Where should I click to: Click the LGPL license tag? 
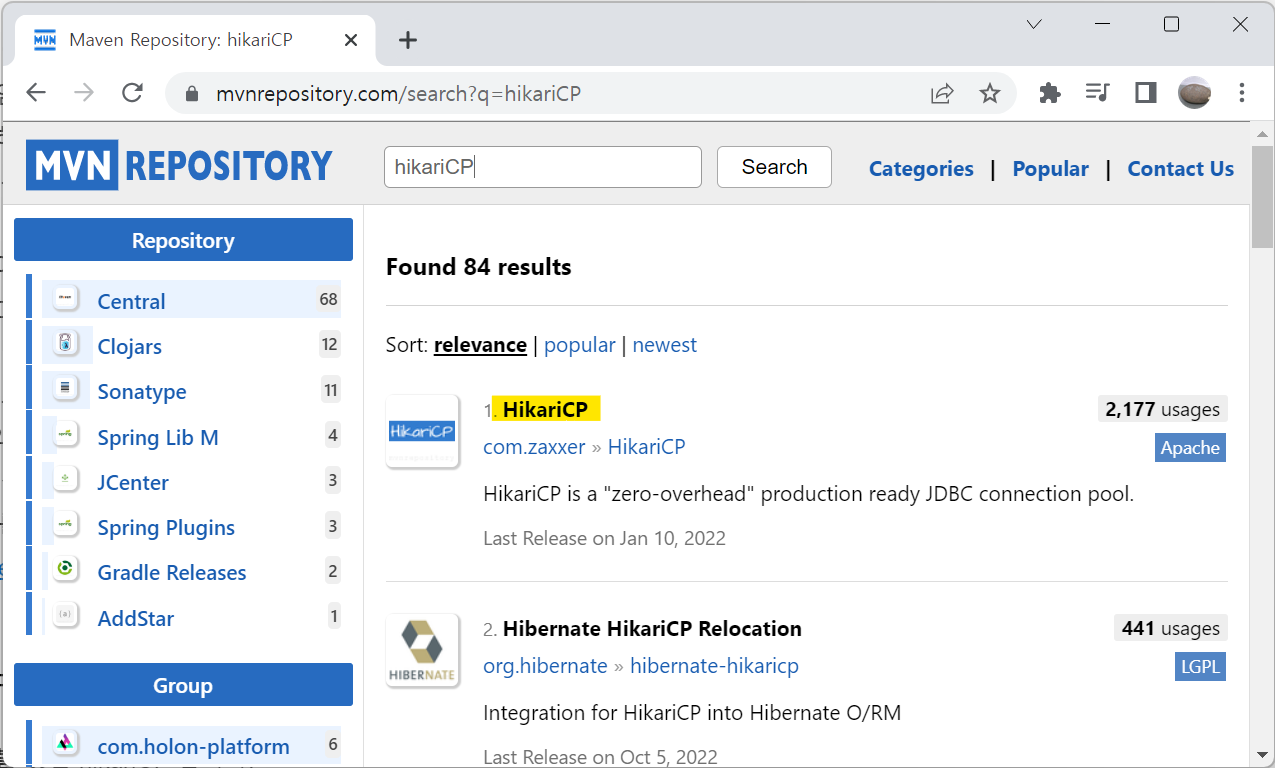point(1200,666)
